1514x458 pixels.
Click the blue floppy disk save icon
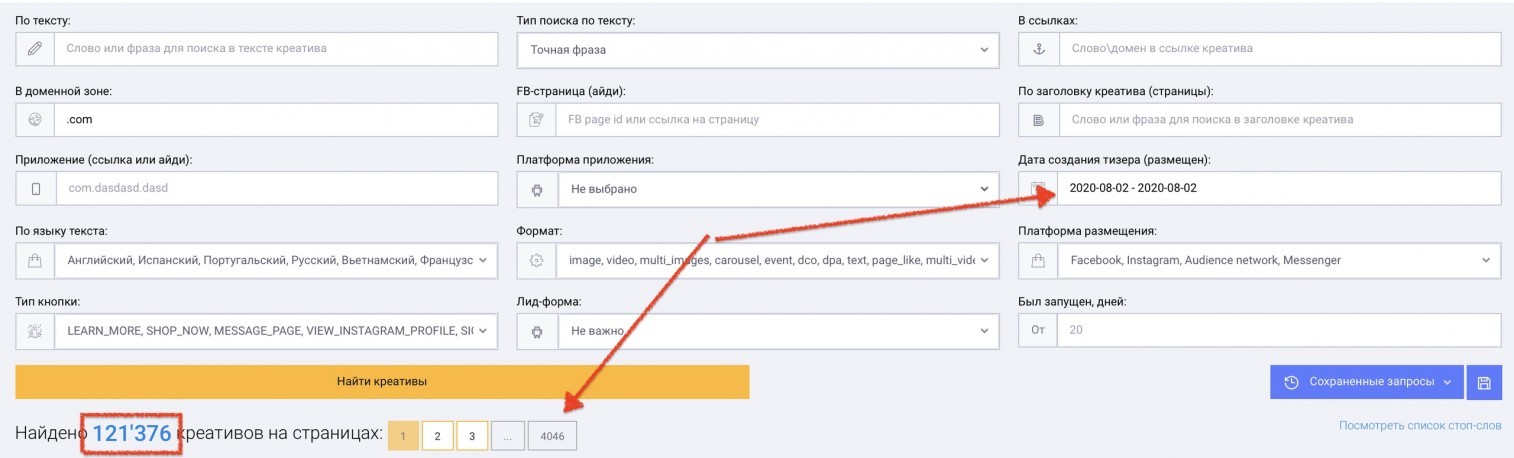1483,383
